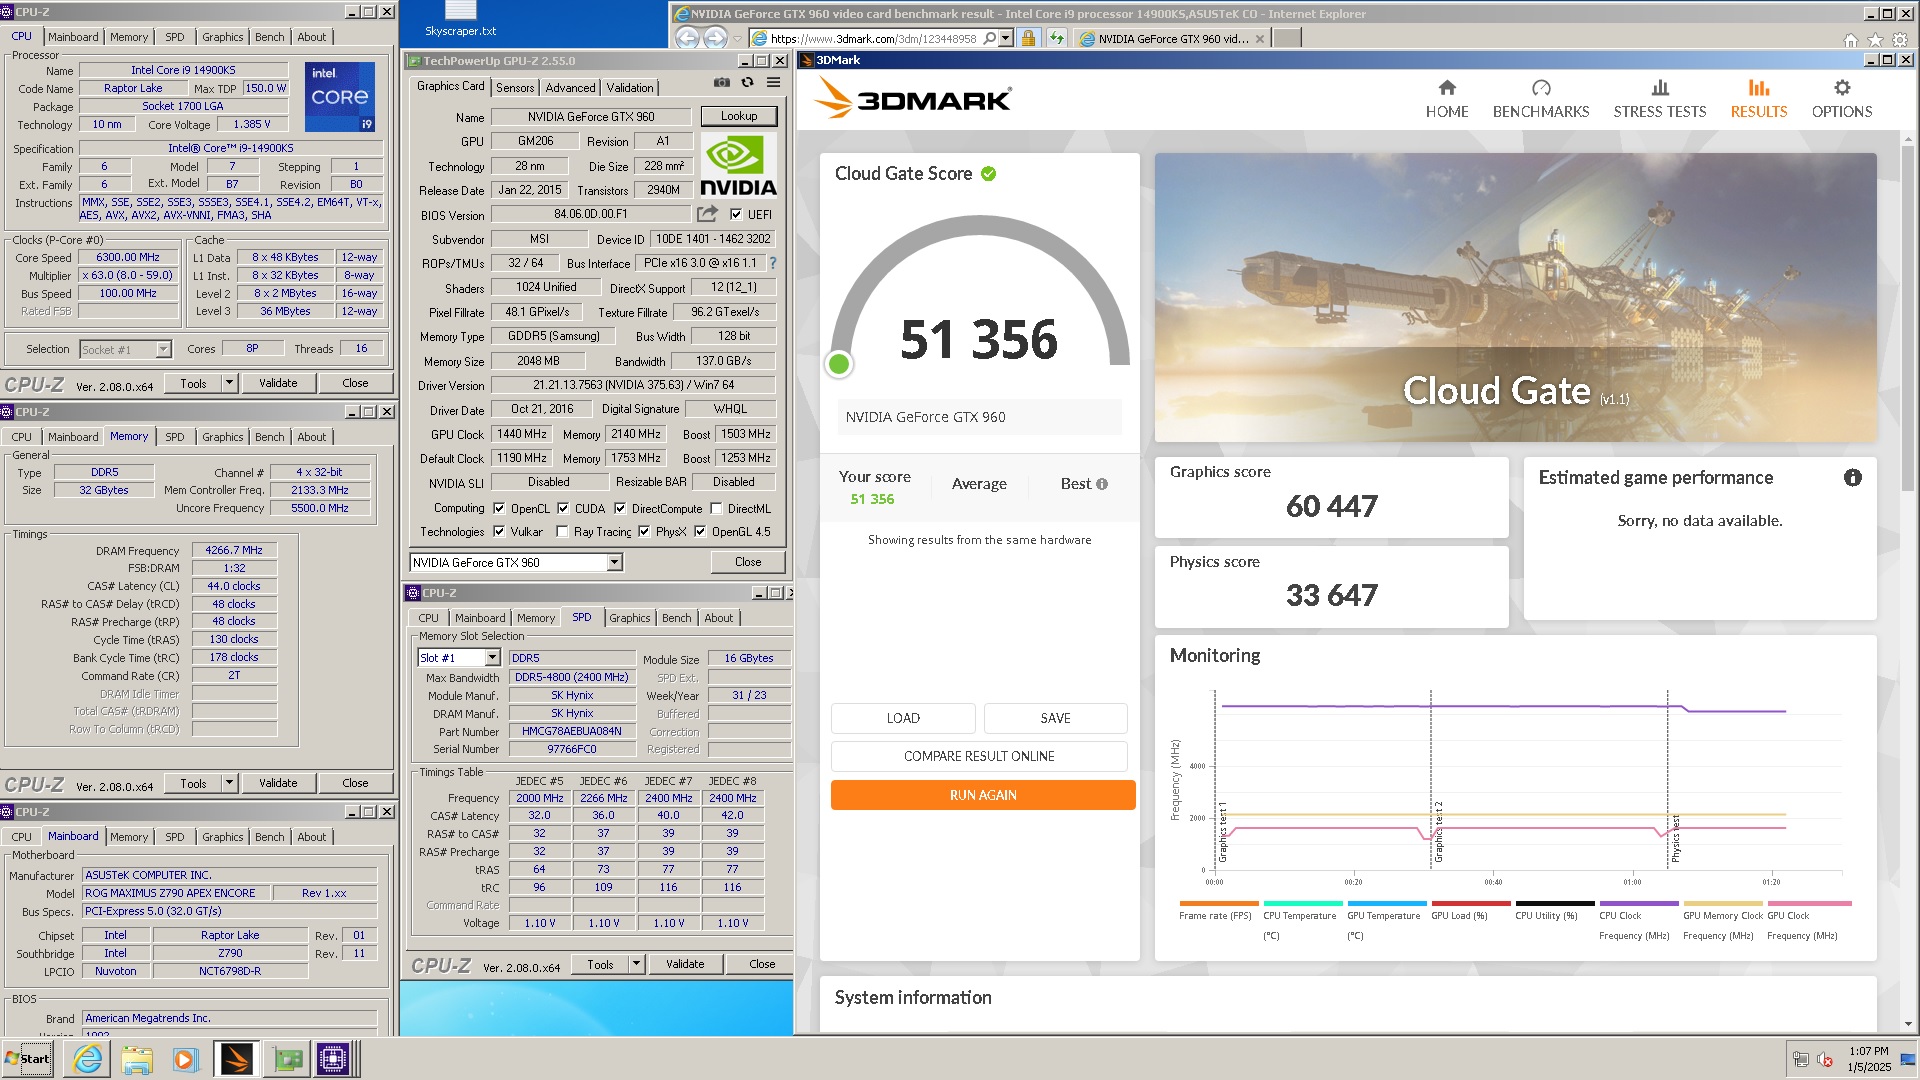Click CPU Temperature legend swatch

pos(1301,903)
